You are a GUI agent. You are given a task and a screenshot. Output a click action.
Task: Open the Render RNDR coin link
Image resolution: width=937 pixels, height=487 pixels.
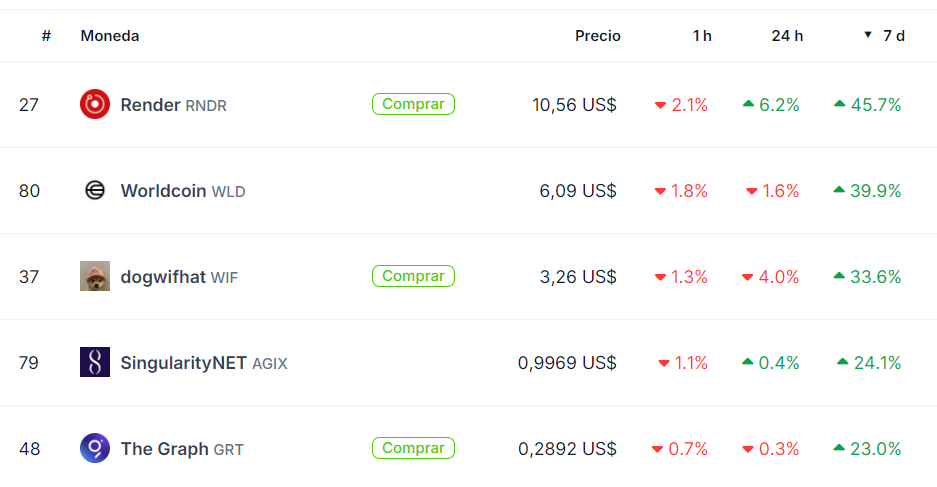coord(173,105)
